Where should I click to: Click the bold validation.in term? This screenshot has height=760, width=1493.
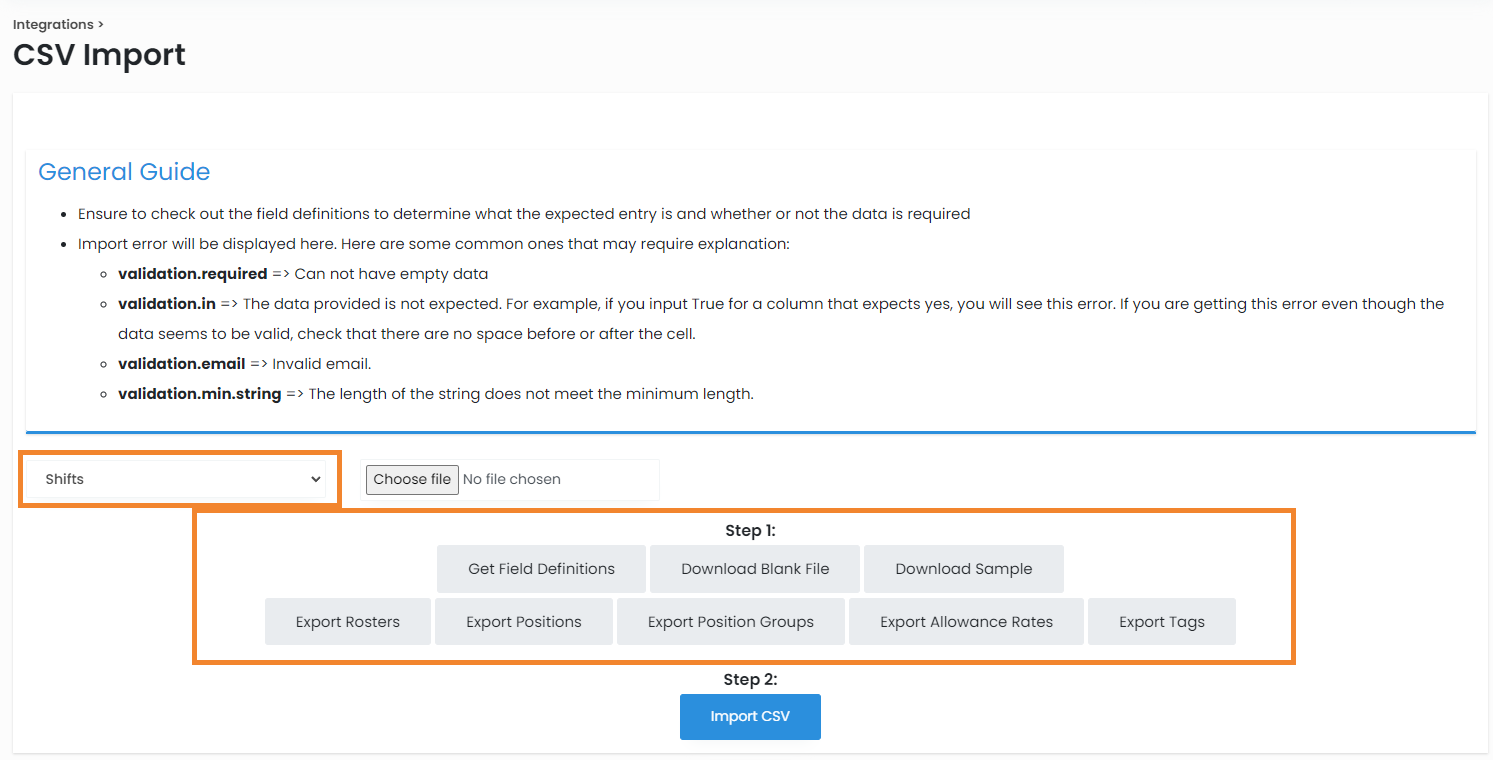click(167, 304)
